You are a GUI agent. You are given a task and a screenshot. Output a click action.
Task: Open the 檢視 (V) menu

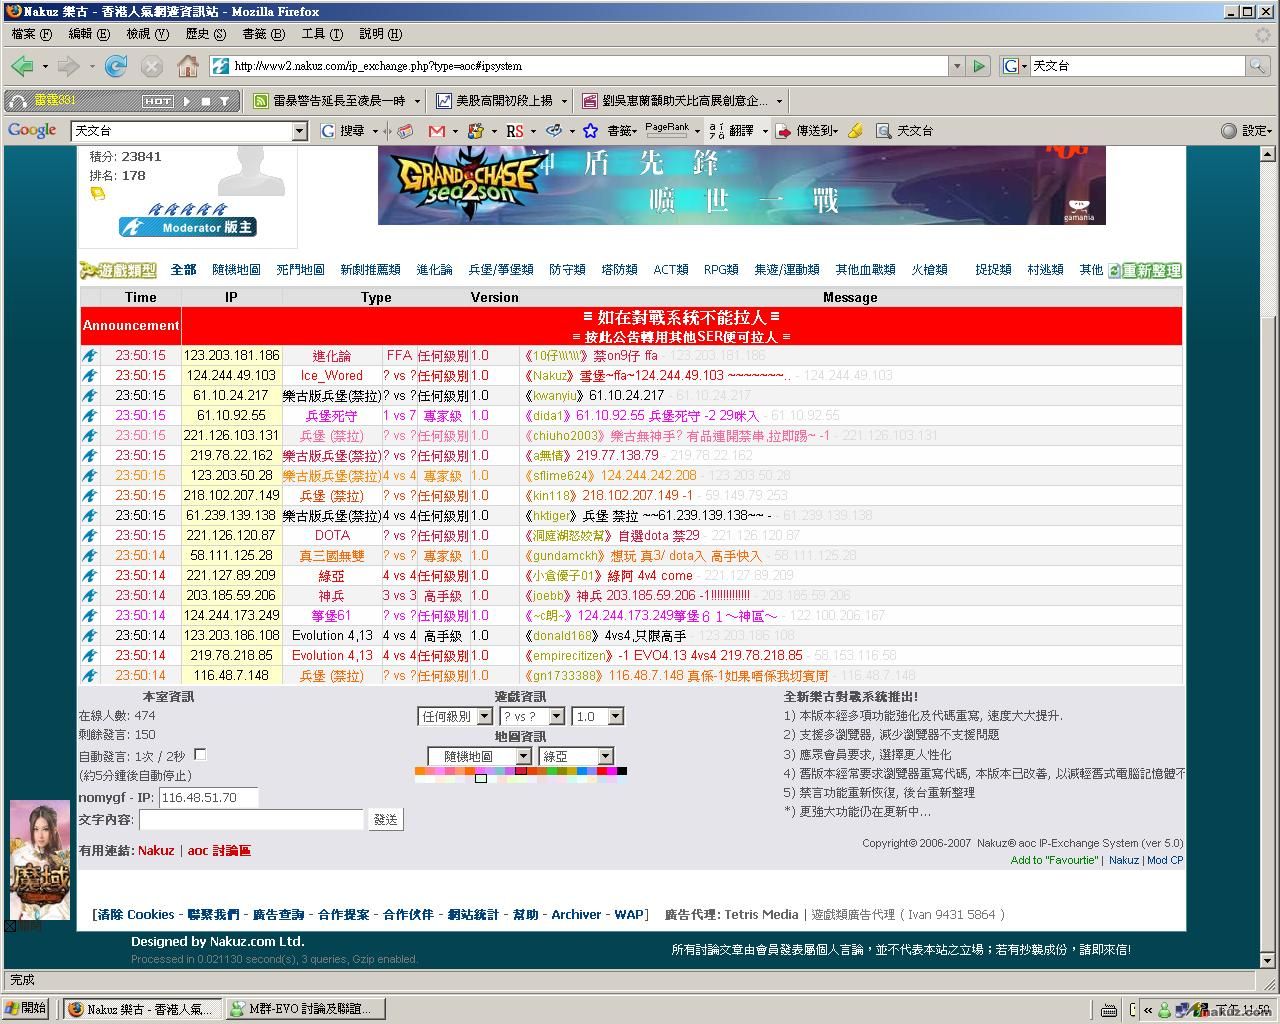click(x=146, y=34)
